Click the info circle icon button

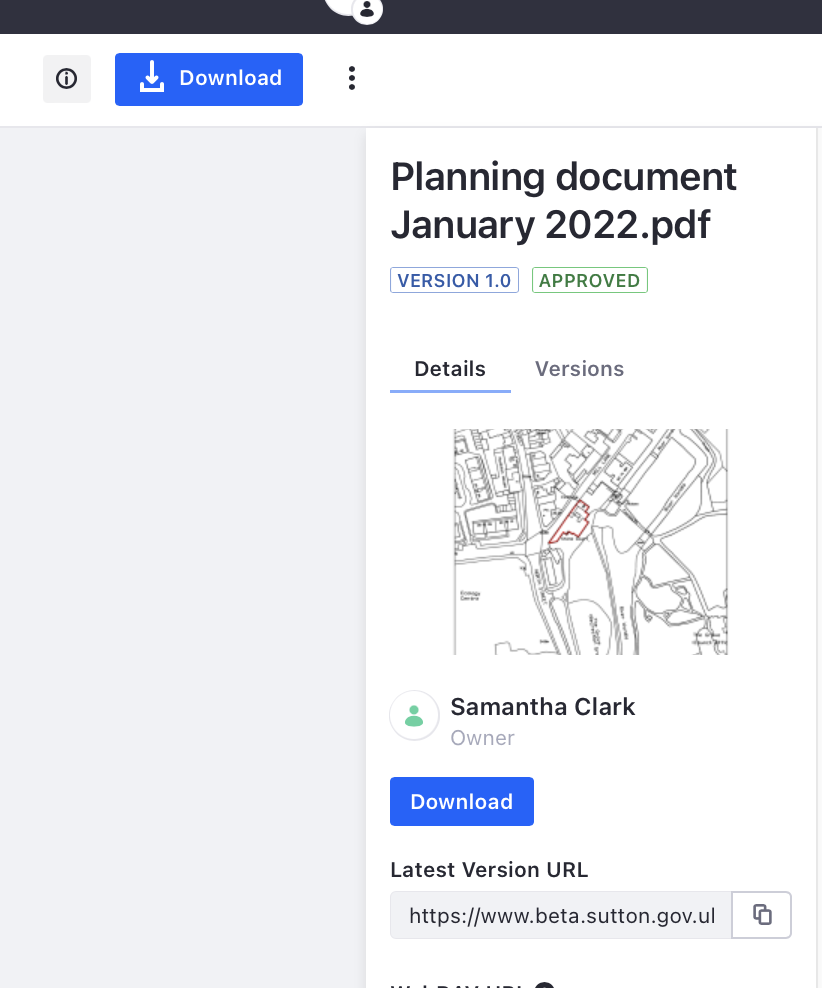coord(67,79)
